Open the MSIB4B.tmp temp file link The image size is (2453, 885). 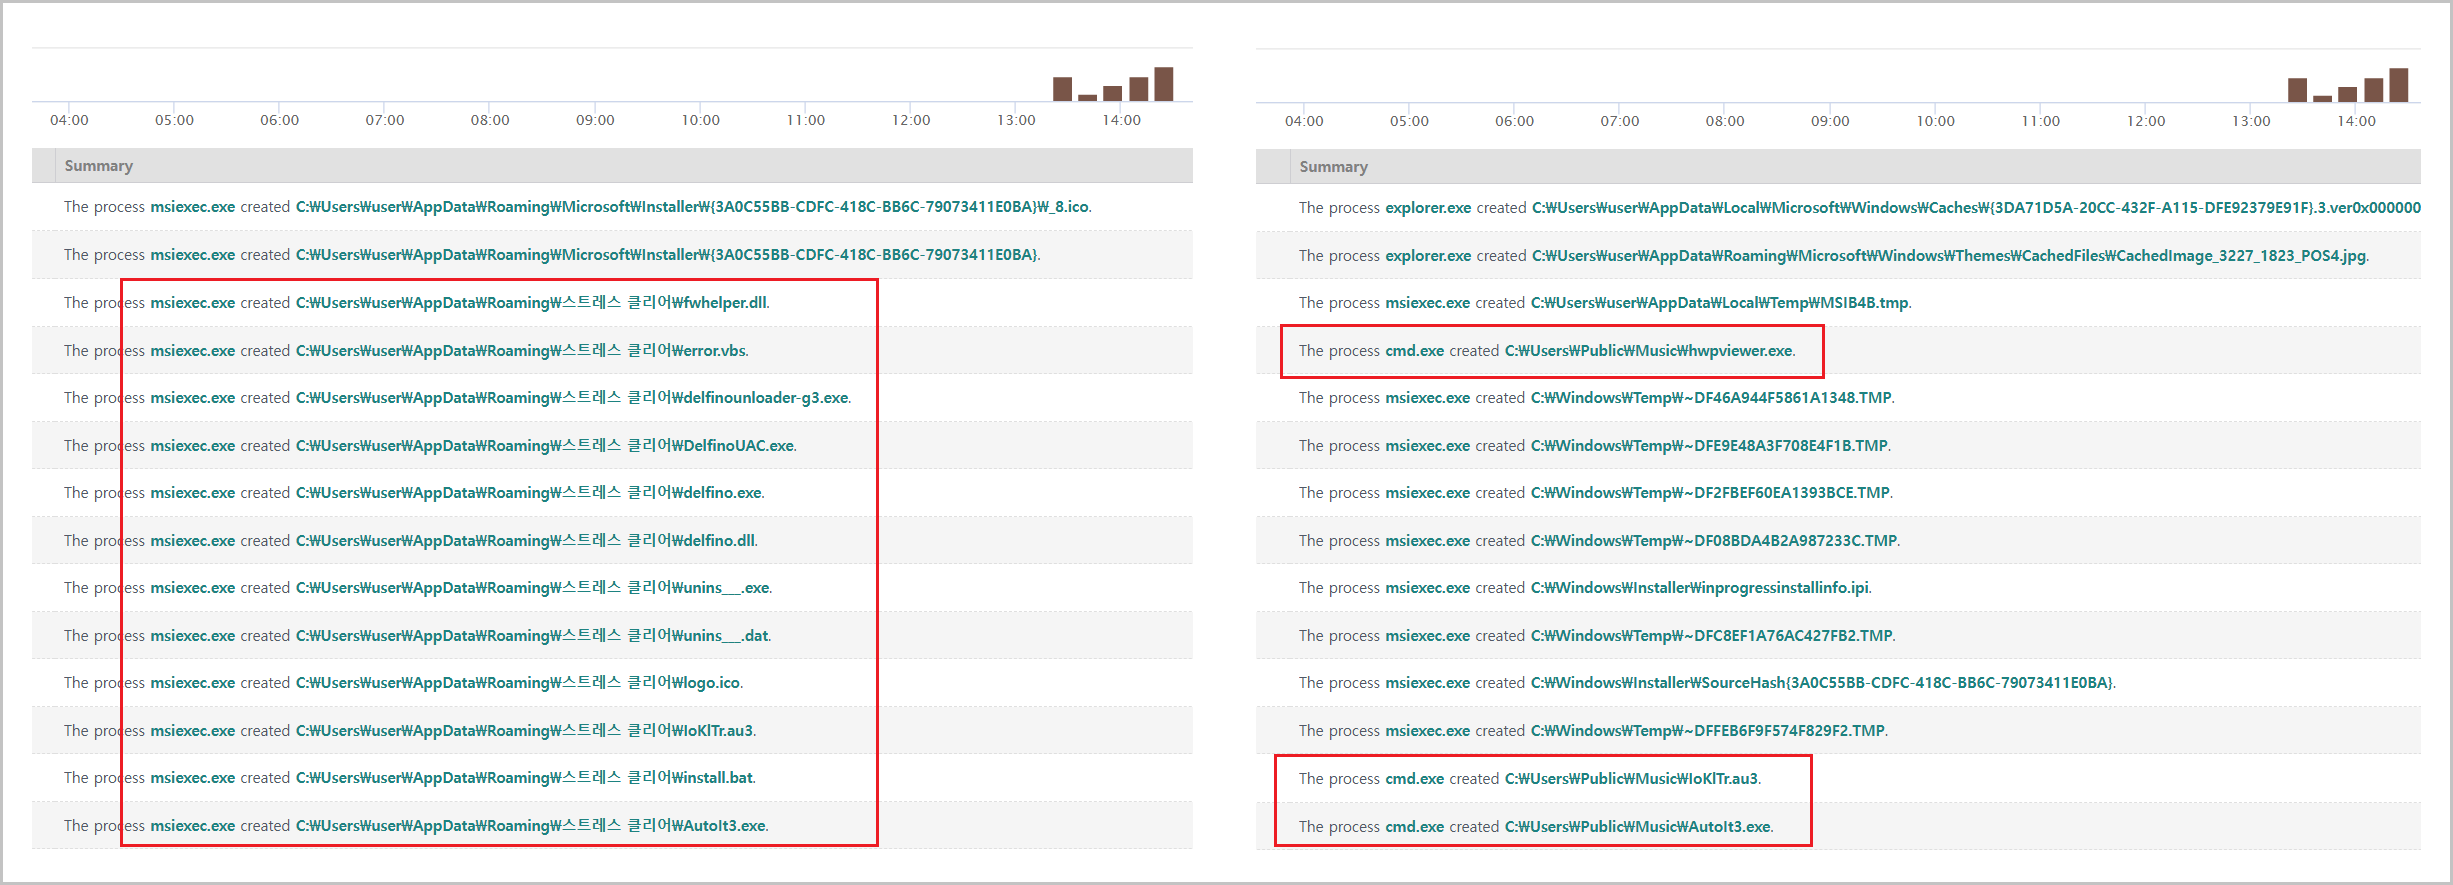pyautogui.click(x=1719, y=303)
